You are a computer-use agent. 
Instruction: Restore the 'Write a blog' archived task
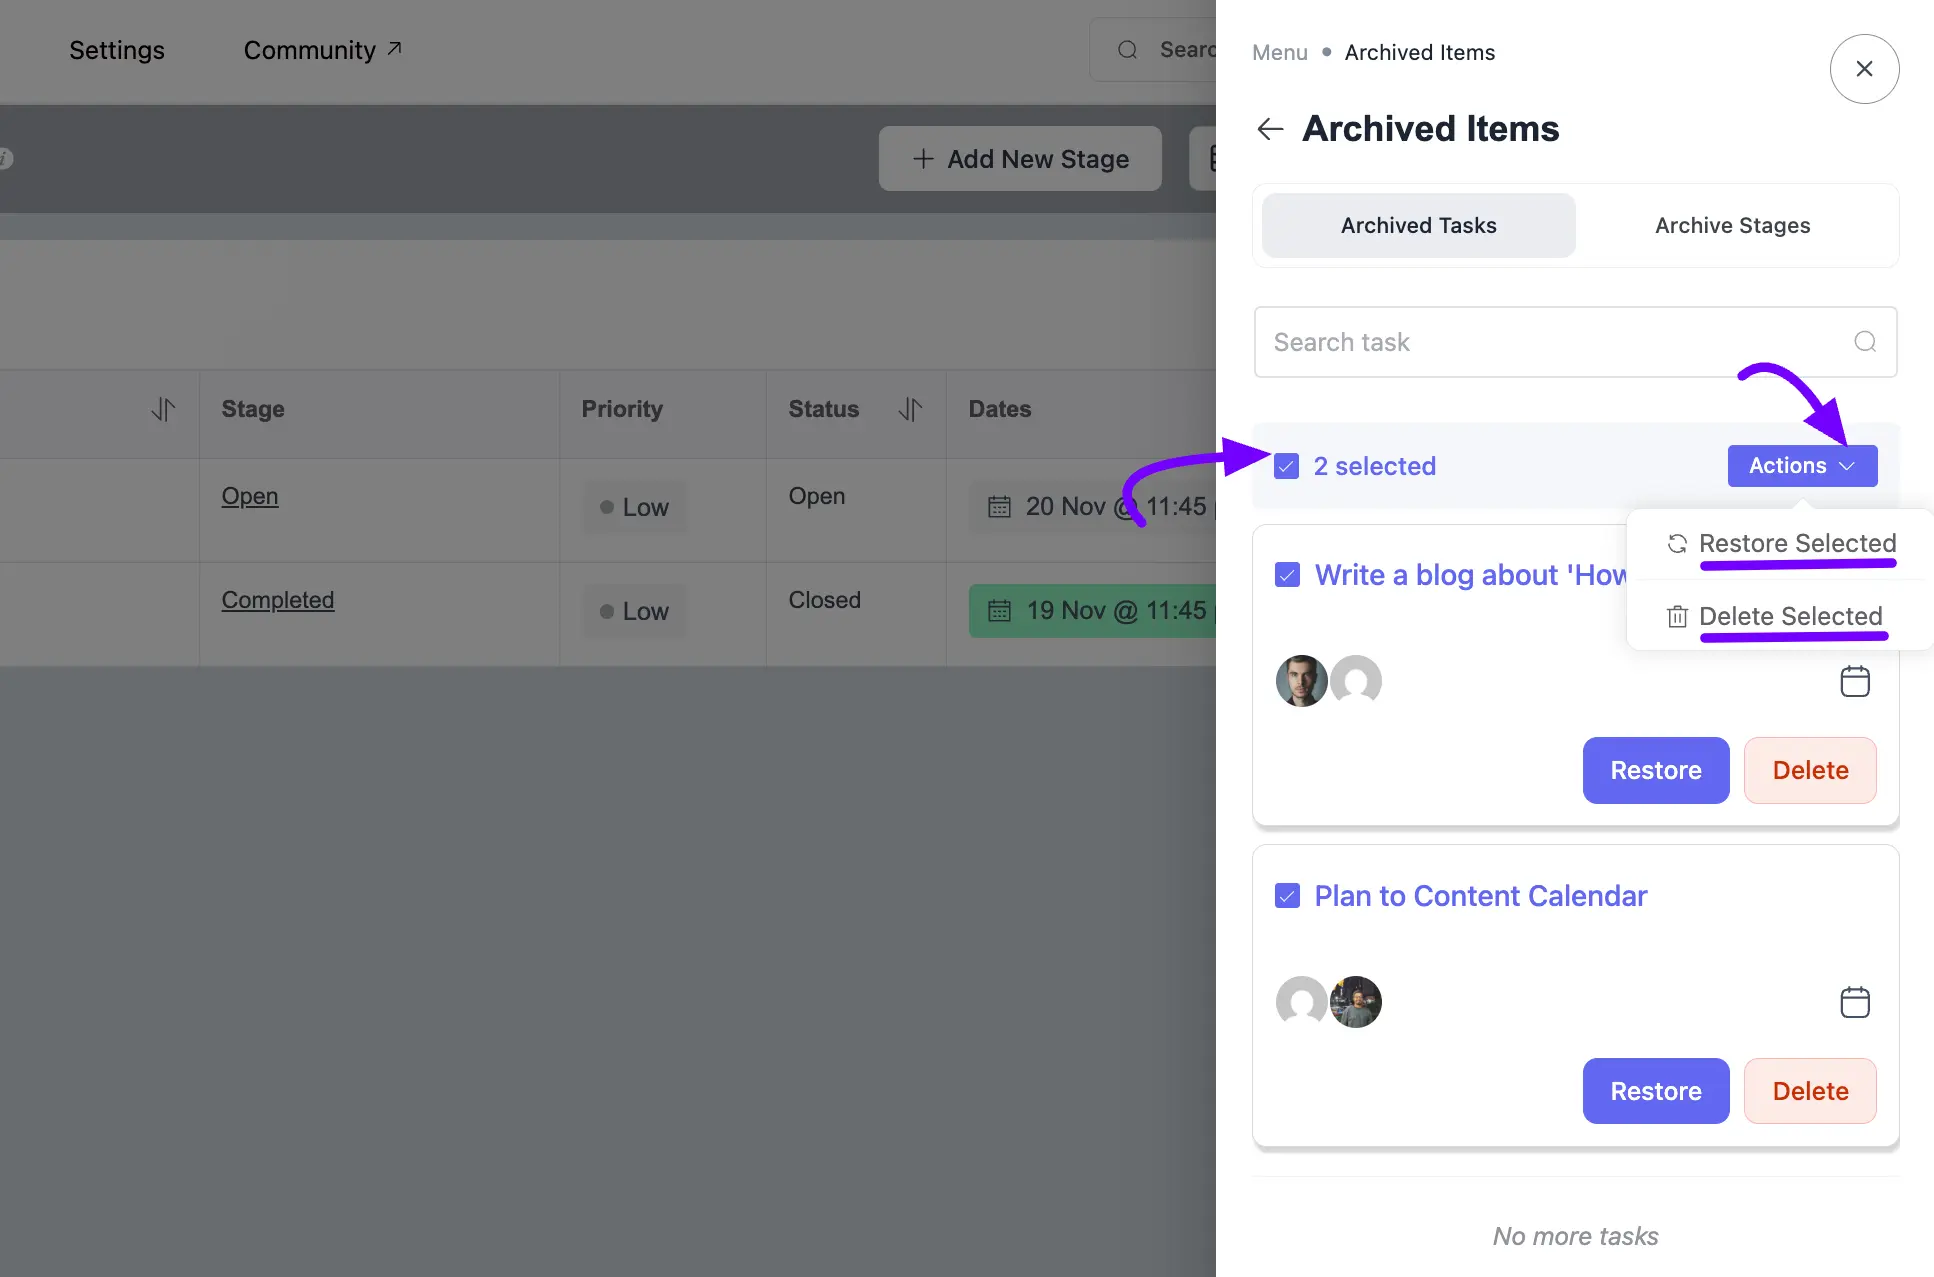pos(1655,770)
